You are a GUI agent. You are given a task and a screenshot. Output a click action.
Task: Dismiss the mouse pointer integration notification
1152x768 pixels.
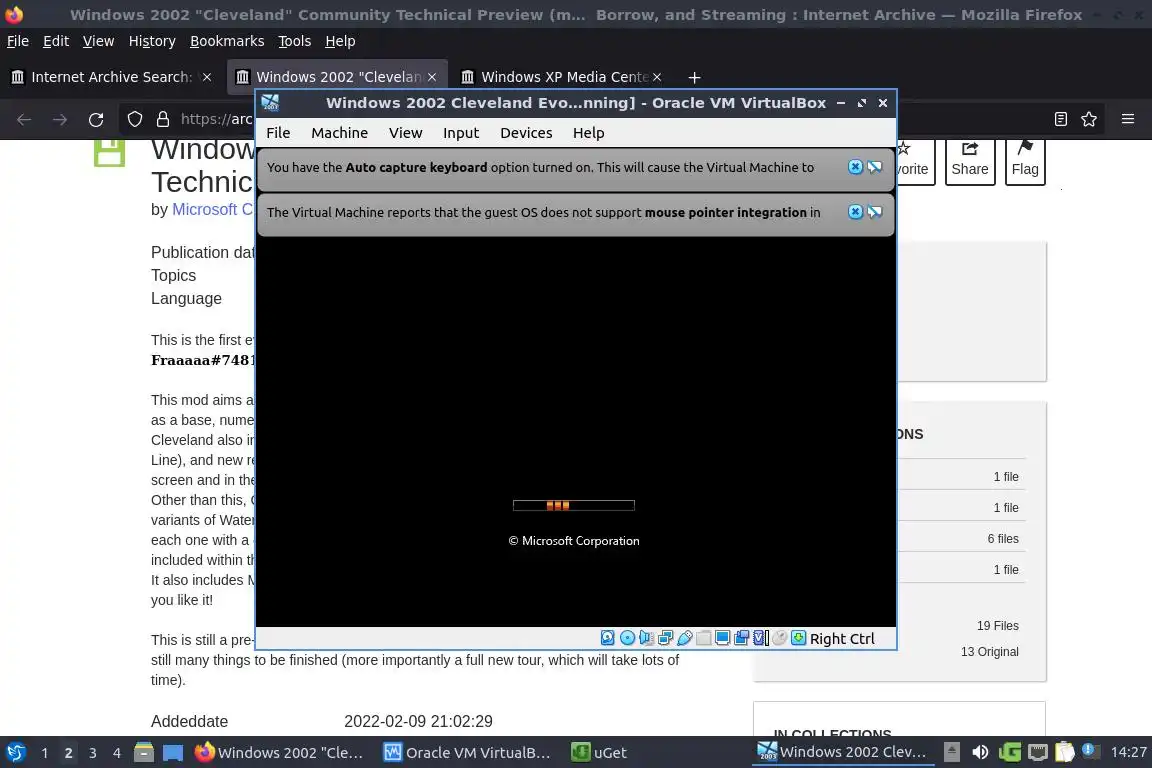click(x=855, y=212)
